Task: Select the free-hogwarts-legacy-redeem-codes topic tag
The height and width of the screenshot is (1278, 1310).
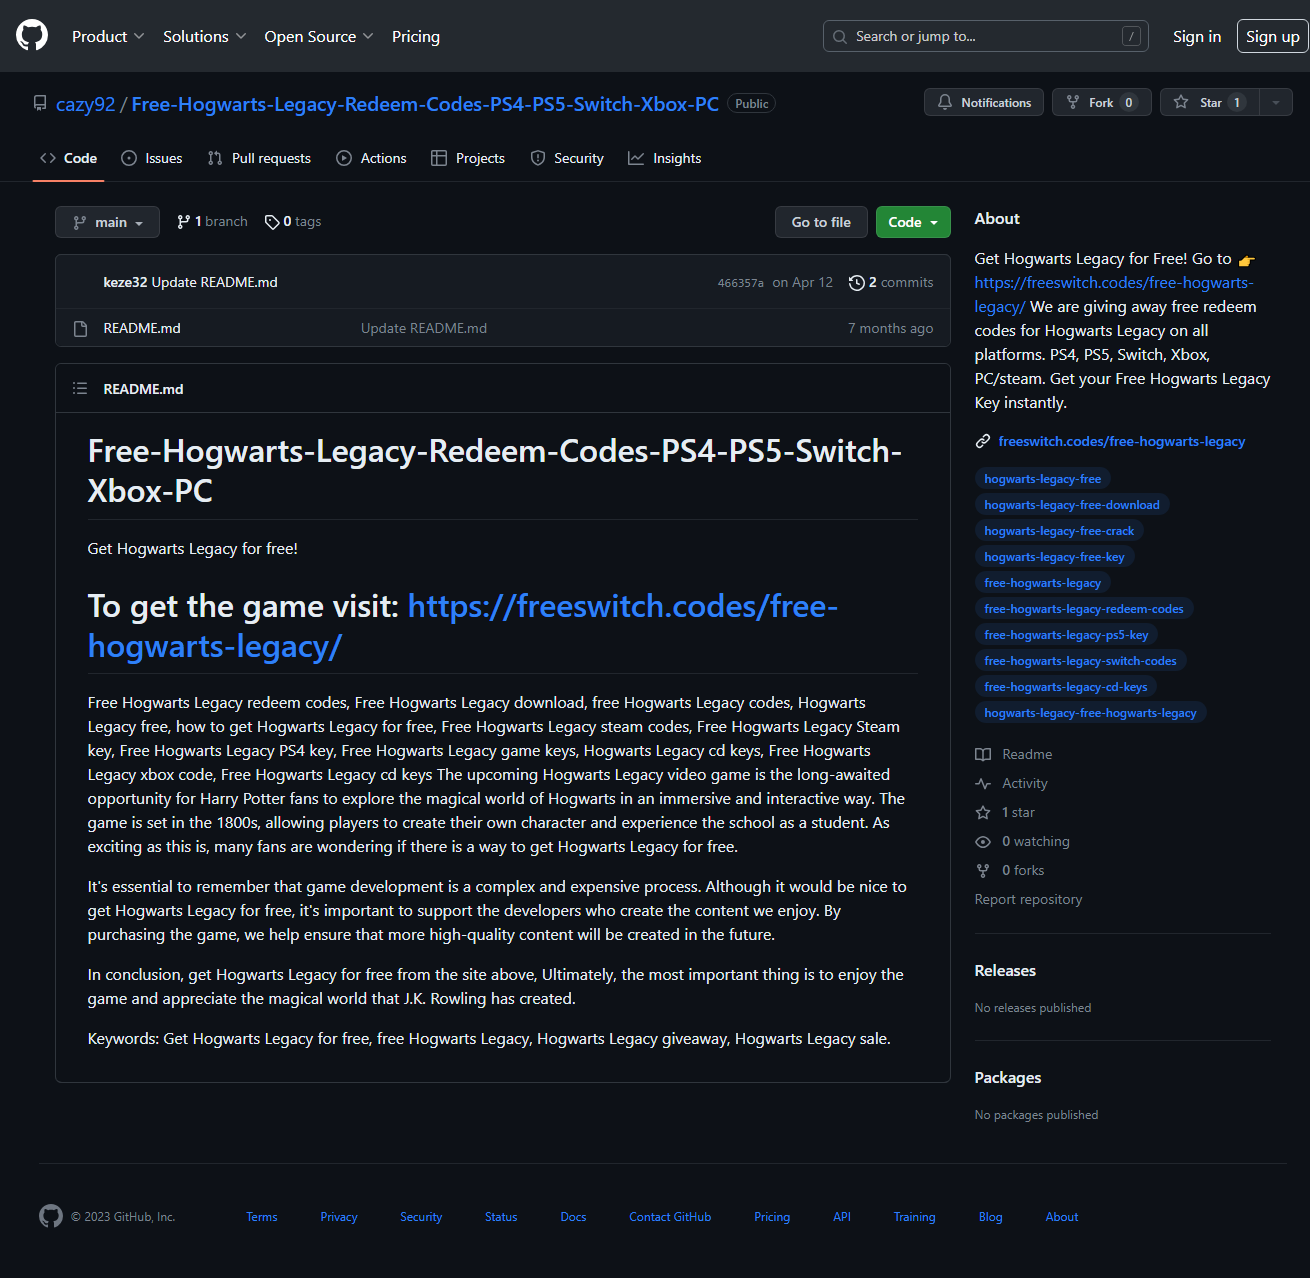Action: 1084,609
